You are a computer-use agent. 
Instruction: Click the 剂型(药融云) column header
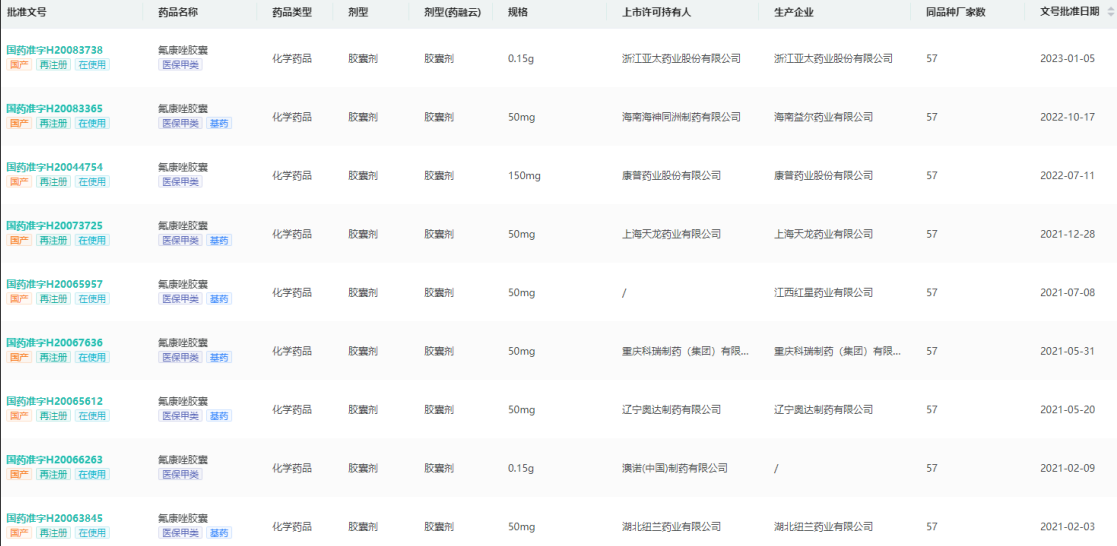pyautogui.click(x=450, y=12)
